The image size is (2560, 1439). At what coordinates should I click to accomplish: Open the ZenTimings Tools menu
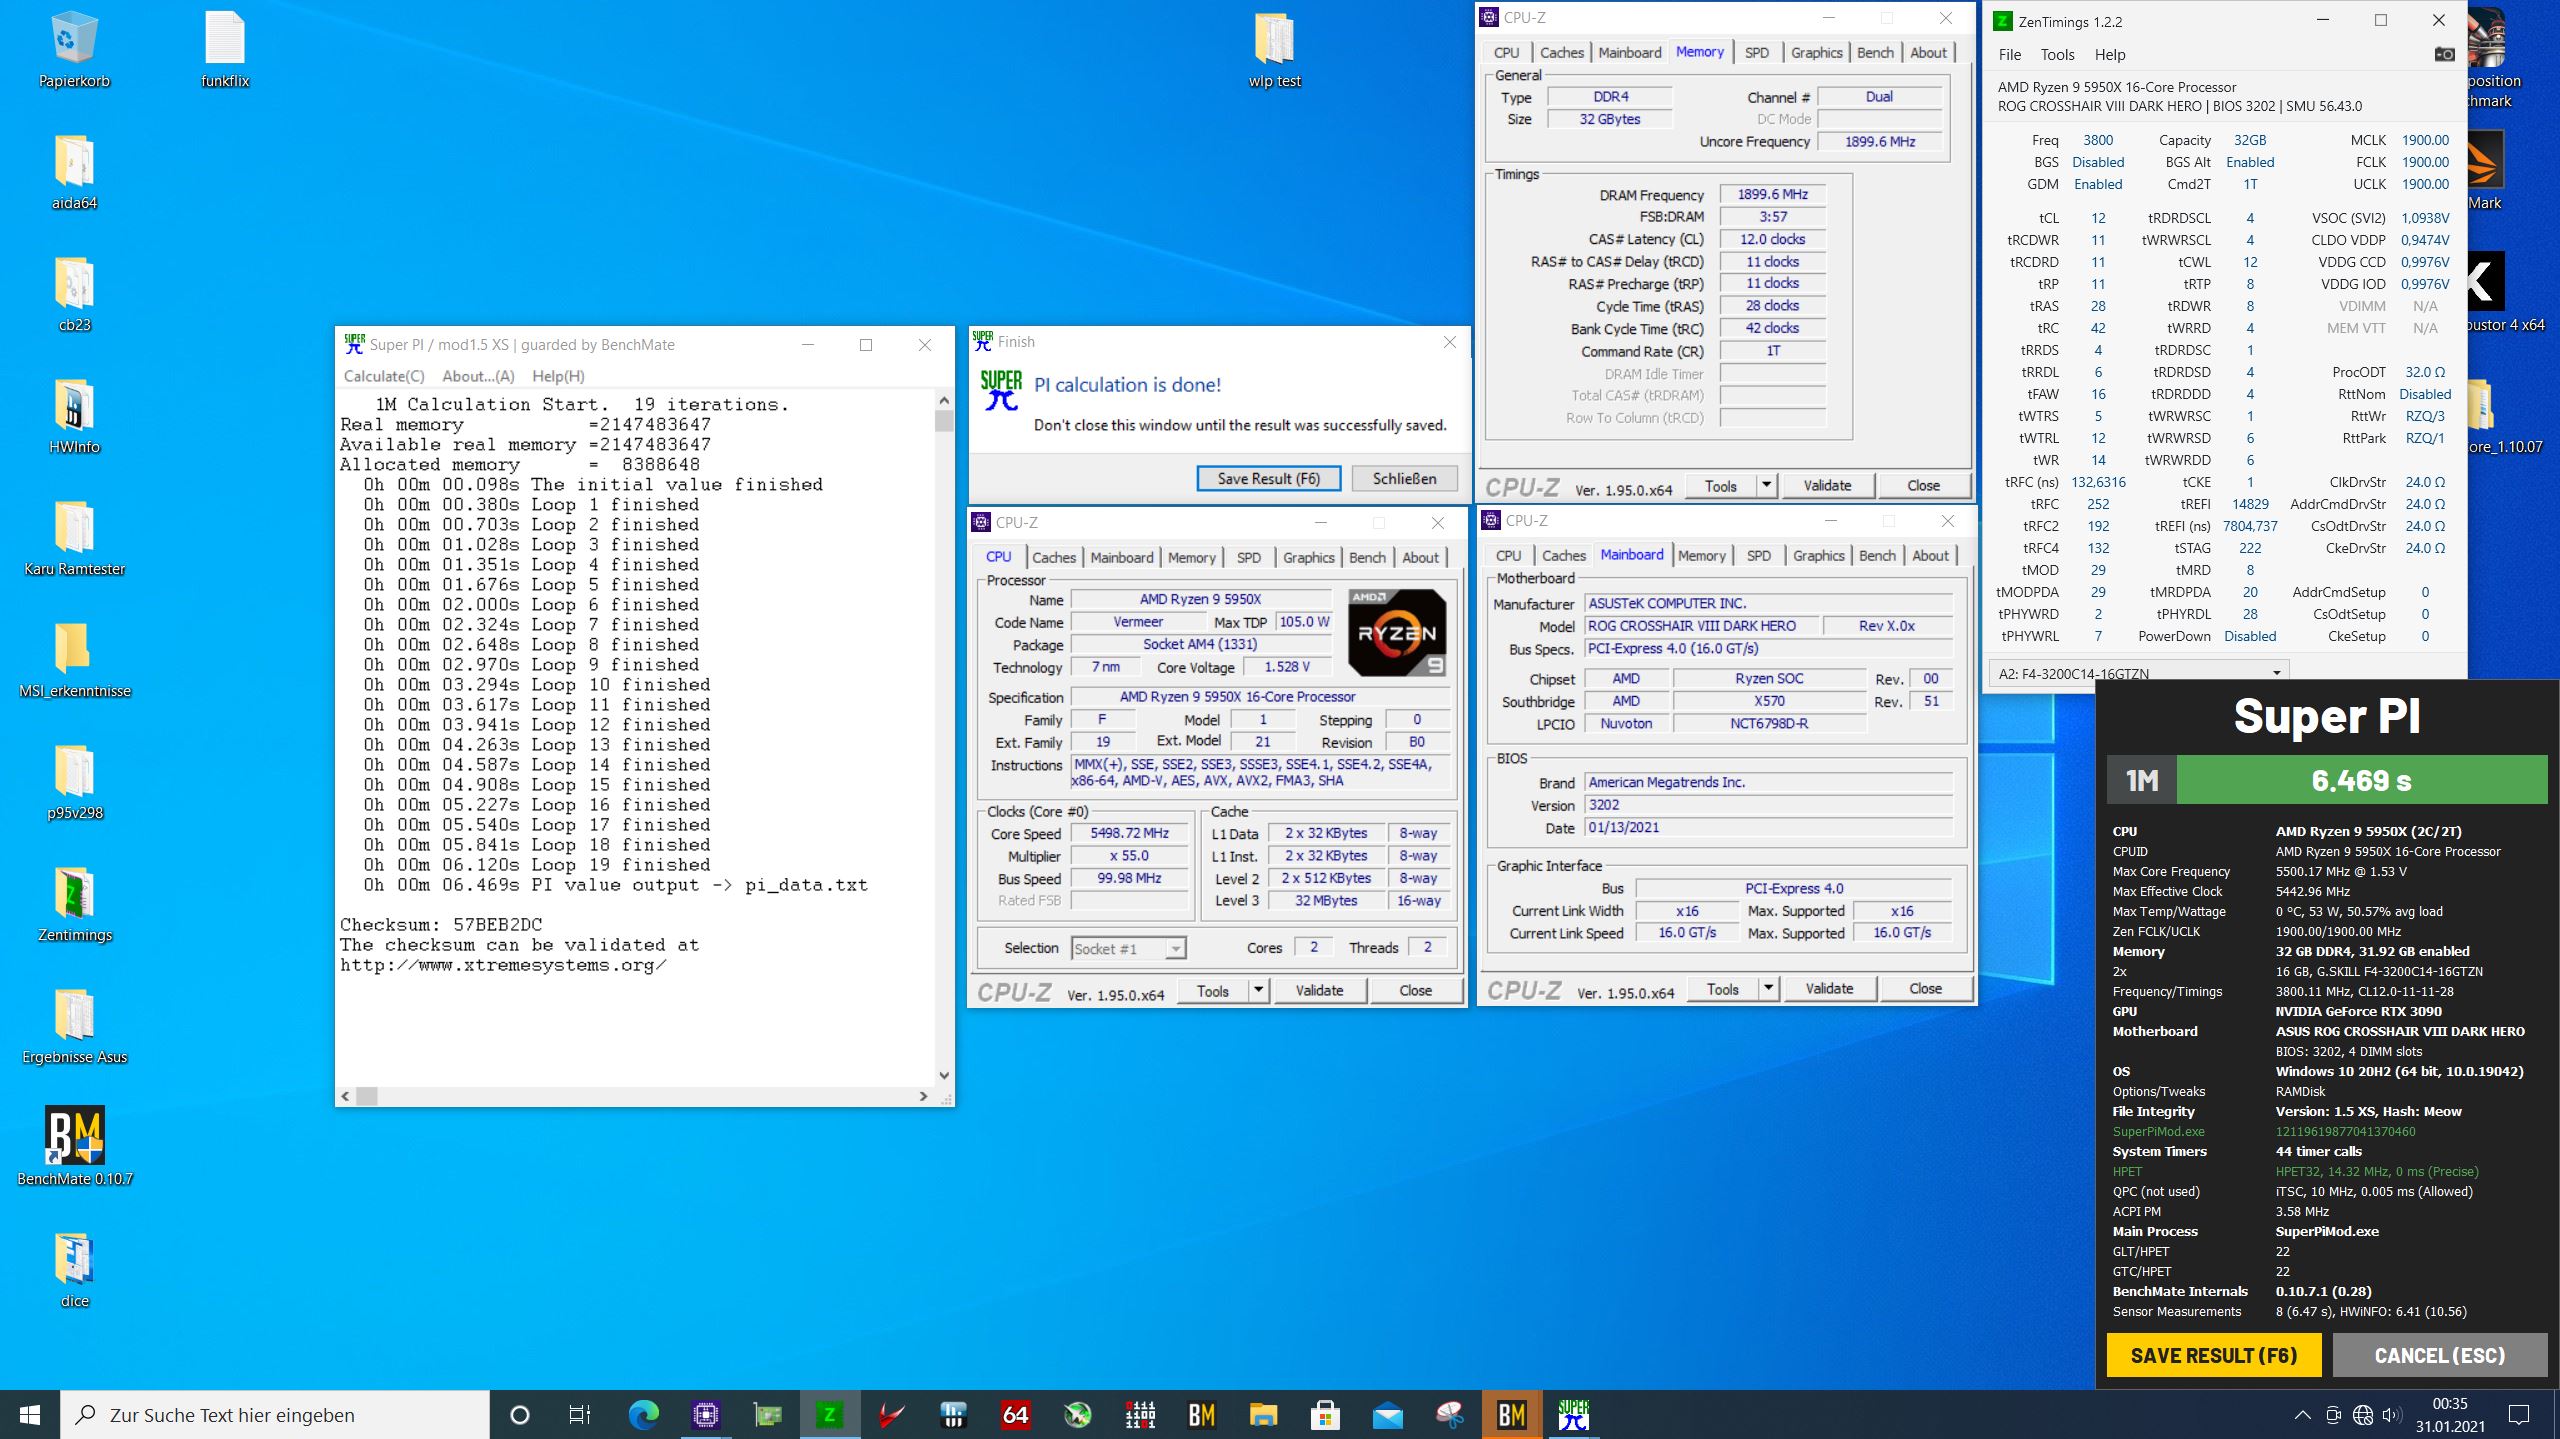click(x=2057, y=55)
